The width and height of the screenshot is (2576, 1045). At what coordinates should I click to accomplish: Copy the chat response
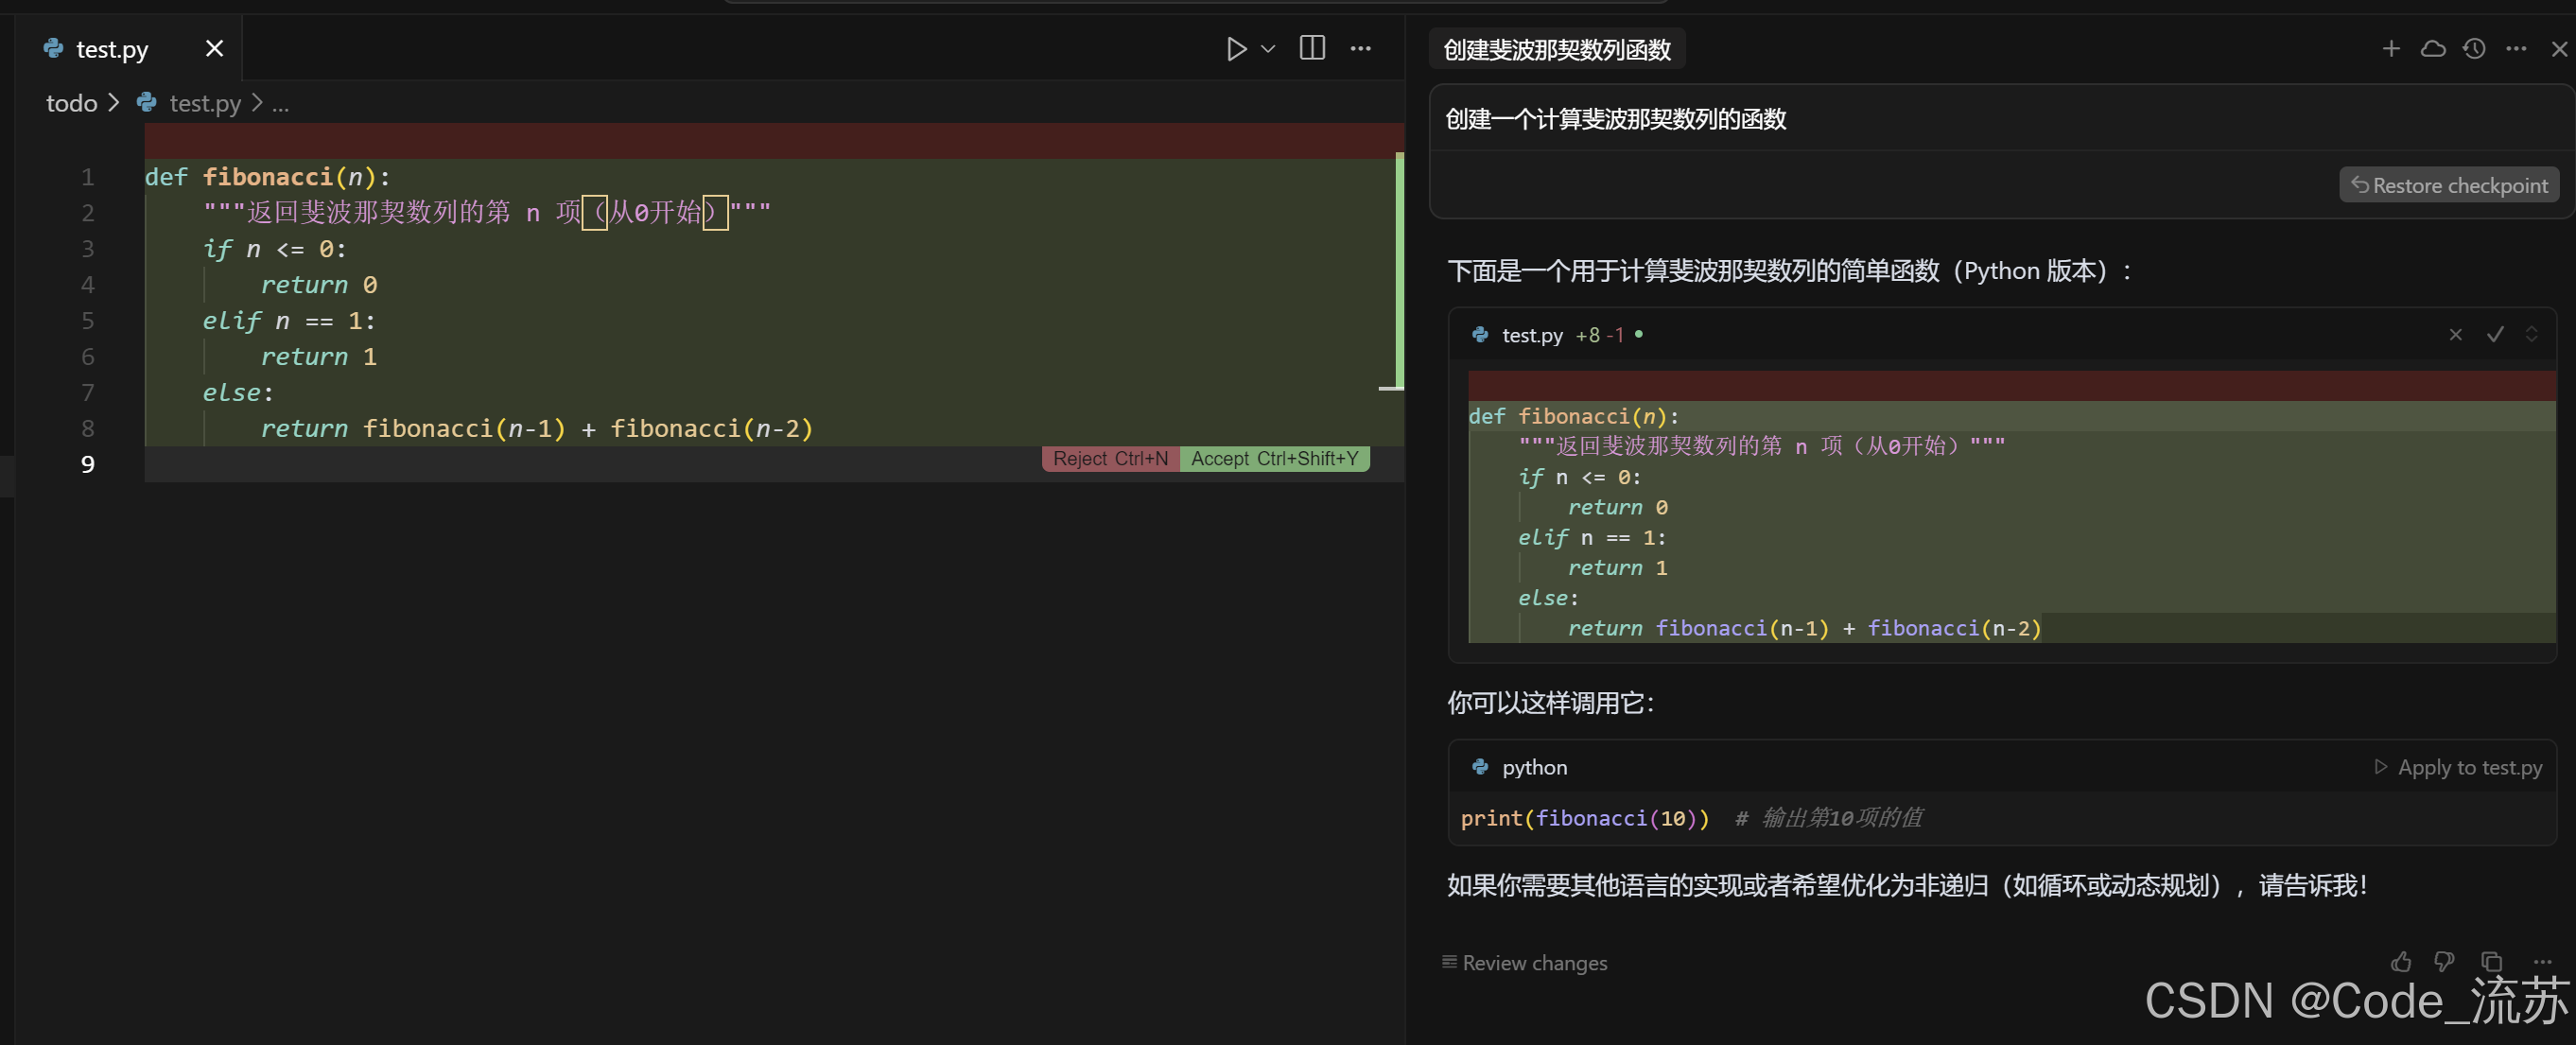point(2491,962)
